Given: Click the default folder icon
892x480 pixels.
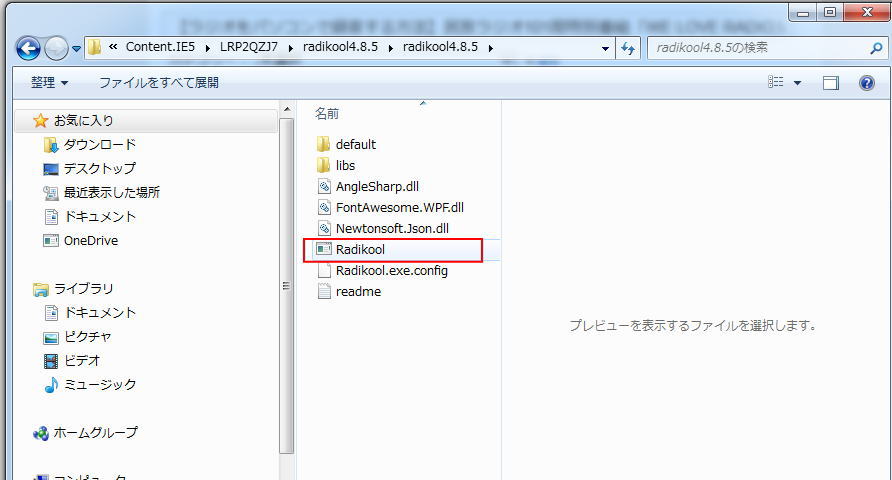Looking at the screenshot, I should click(323, 144).
